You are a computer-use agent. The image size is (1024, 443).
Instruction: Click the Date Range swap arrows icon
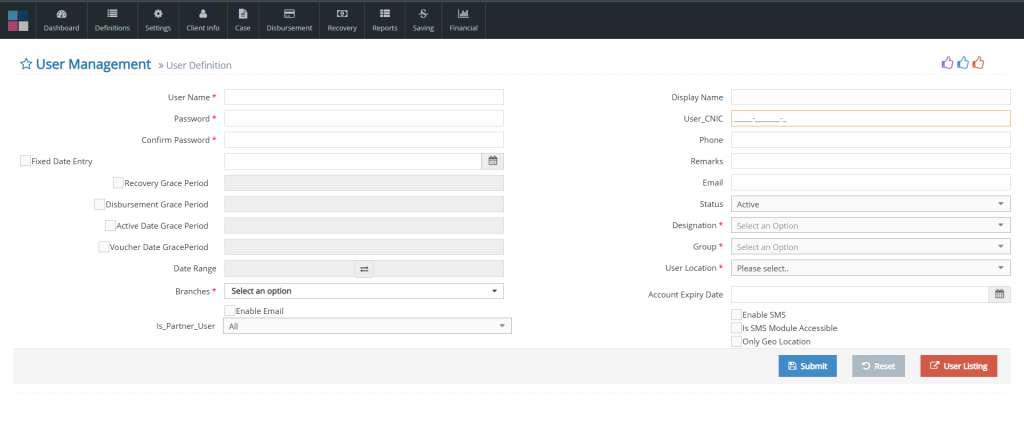tap(364, 268)
